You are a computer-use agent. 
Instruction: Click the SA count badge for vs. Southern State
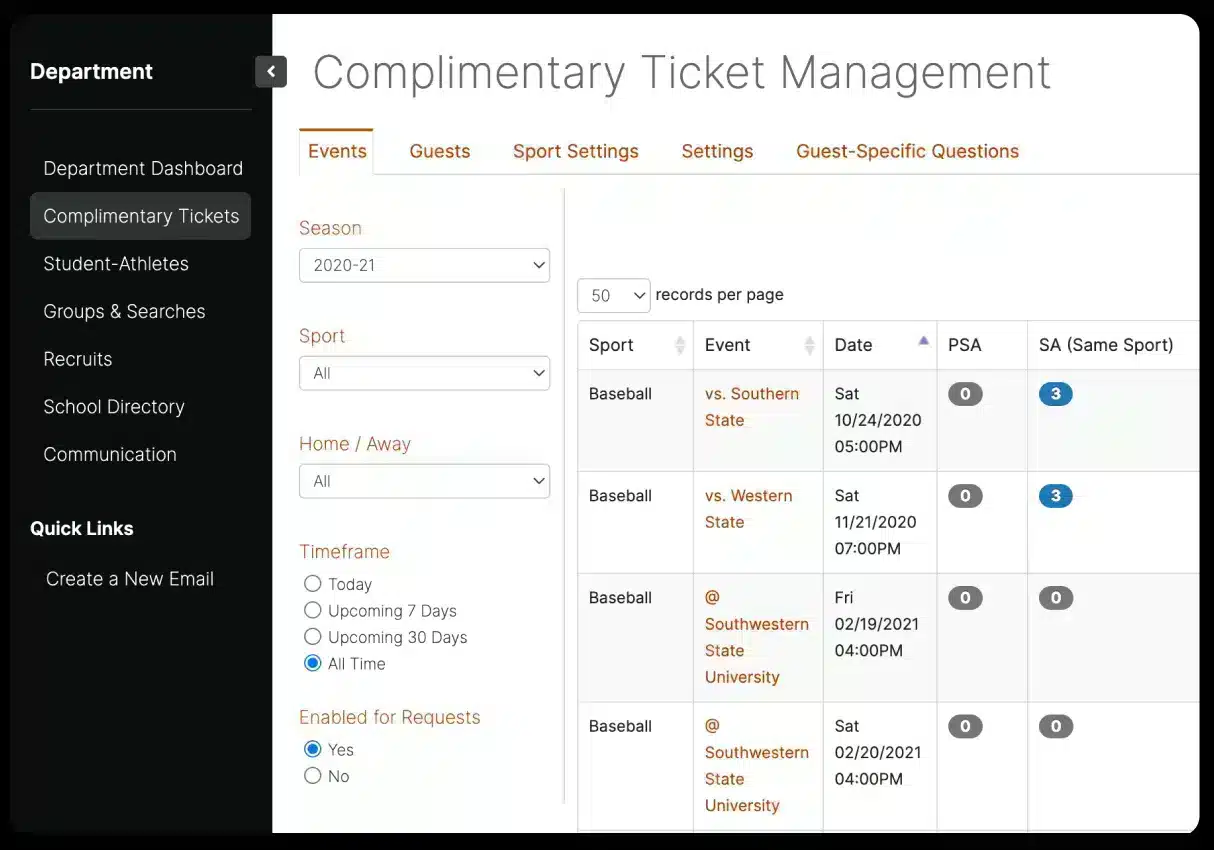(x=1056, y=393)
